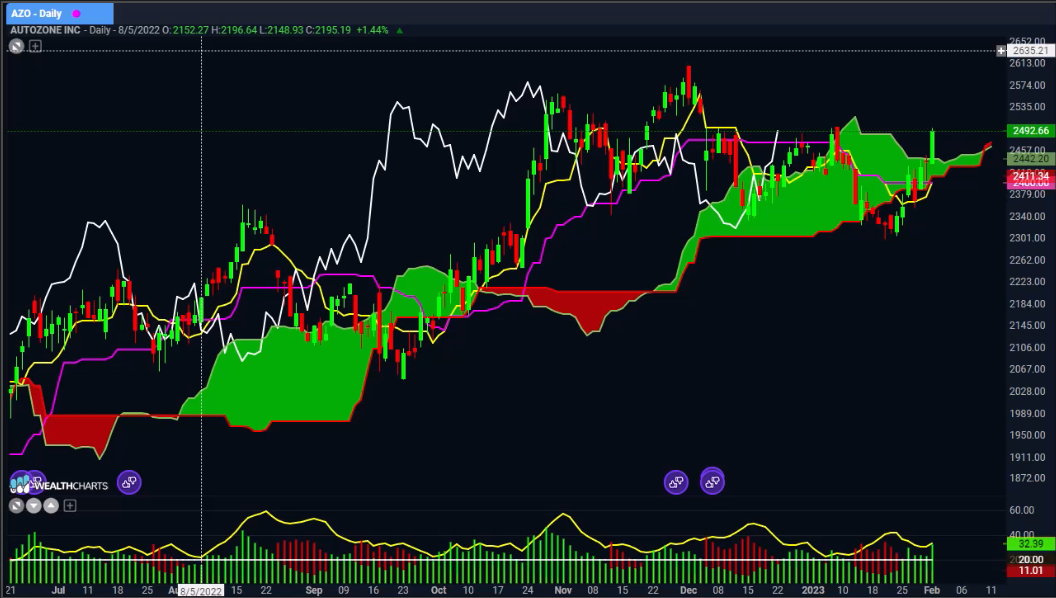
Task: Maximize the price pane with its round icon
Action: [17, 46]
